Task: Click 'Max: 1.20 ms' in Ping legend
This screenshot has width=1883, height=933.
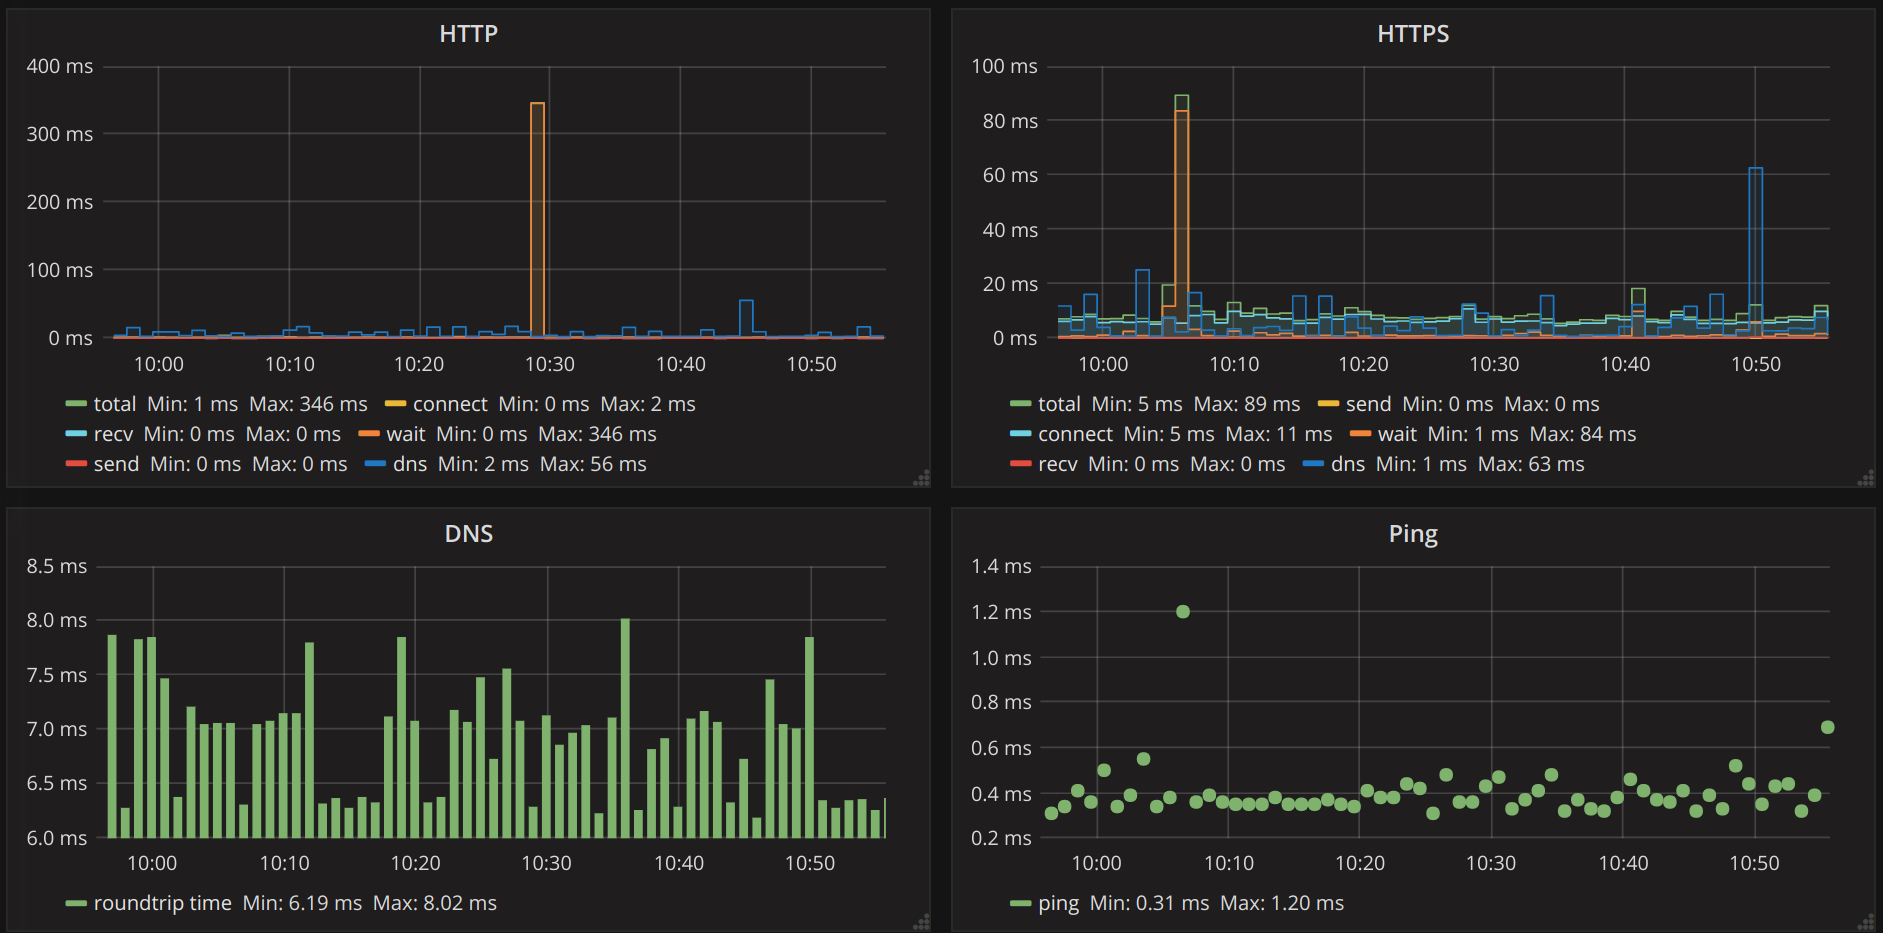Action: [1282, 903]
